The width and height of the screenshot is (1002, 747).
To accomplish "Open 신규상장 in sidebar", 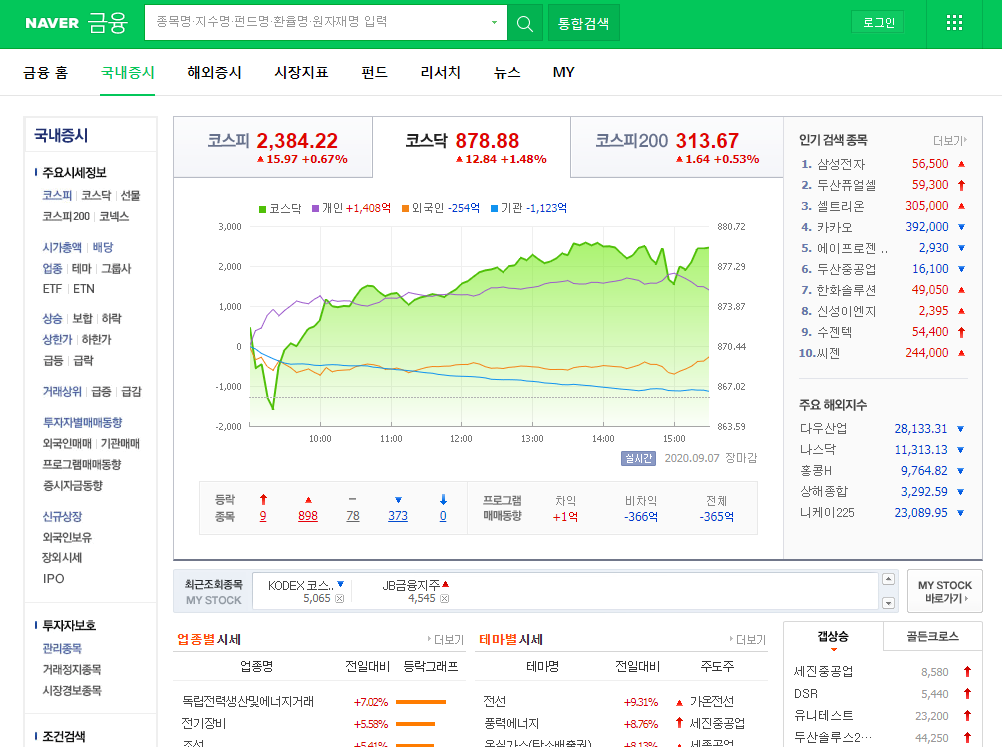I will tap(62, 516).
